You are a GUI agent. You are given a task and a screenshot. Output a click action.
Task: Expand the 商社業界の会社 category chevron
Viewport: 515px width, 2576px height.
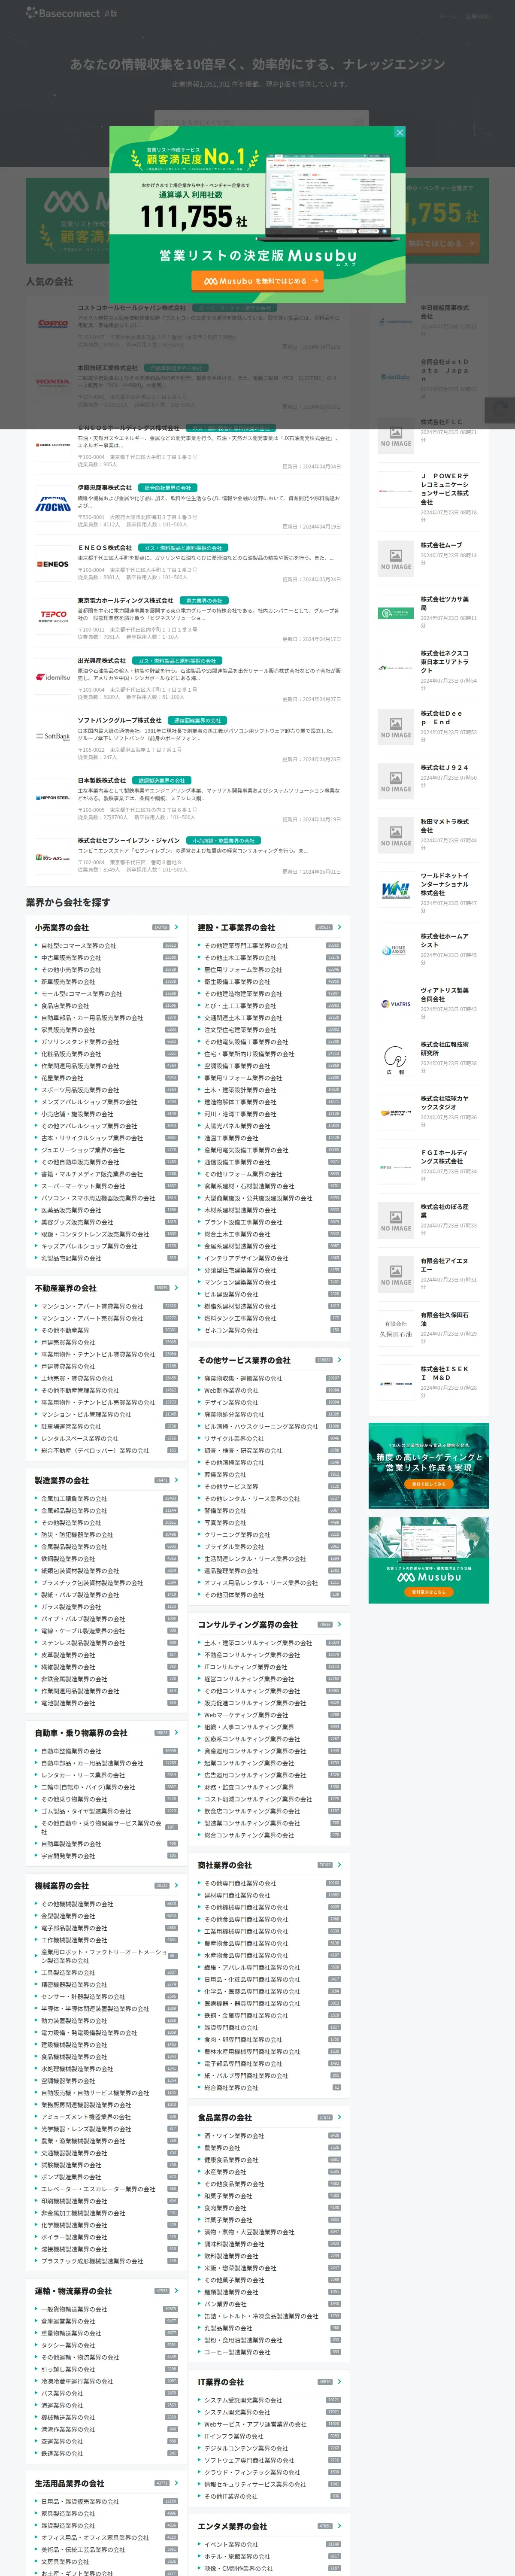click(x=340, y=1865)
